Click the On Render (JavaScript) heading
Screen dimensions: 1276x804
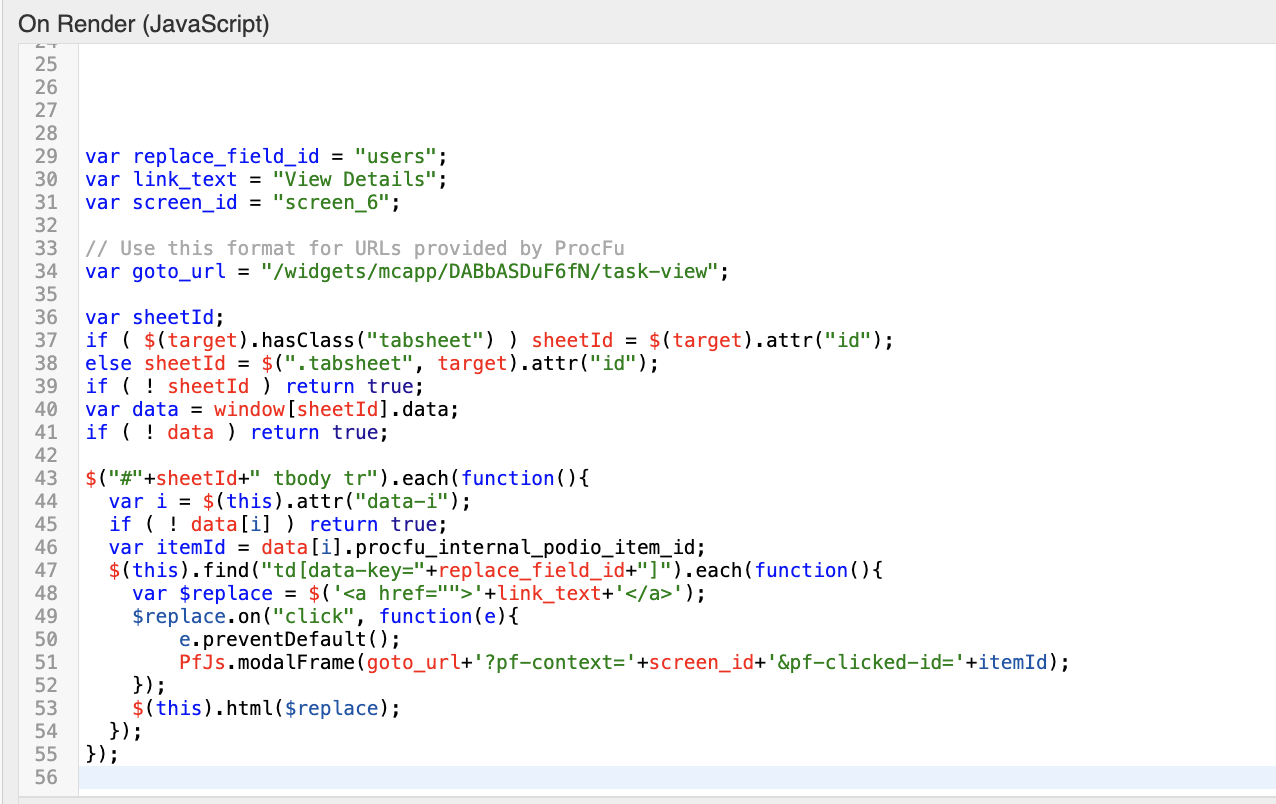pos(144,23)
